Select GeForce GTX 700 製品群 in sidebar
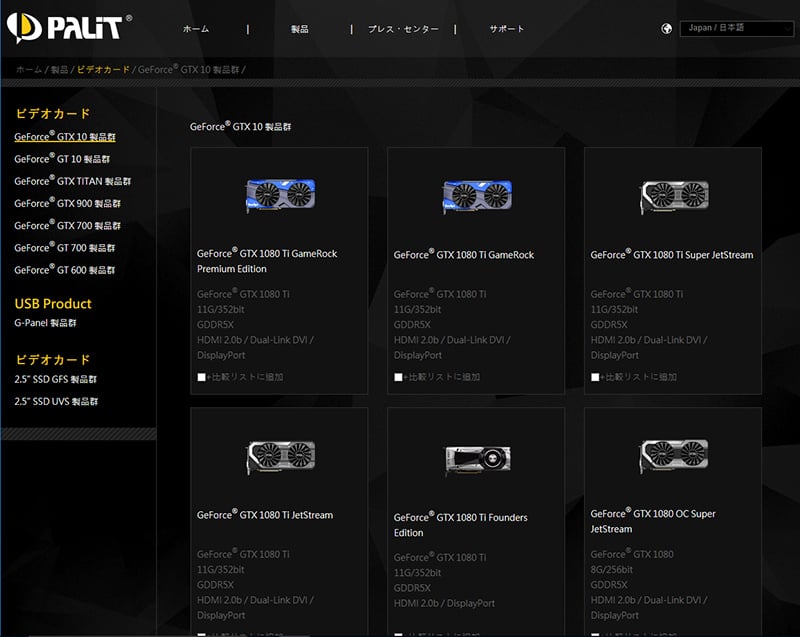 coord(67,225)
